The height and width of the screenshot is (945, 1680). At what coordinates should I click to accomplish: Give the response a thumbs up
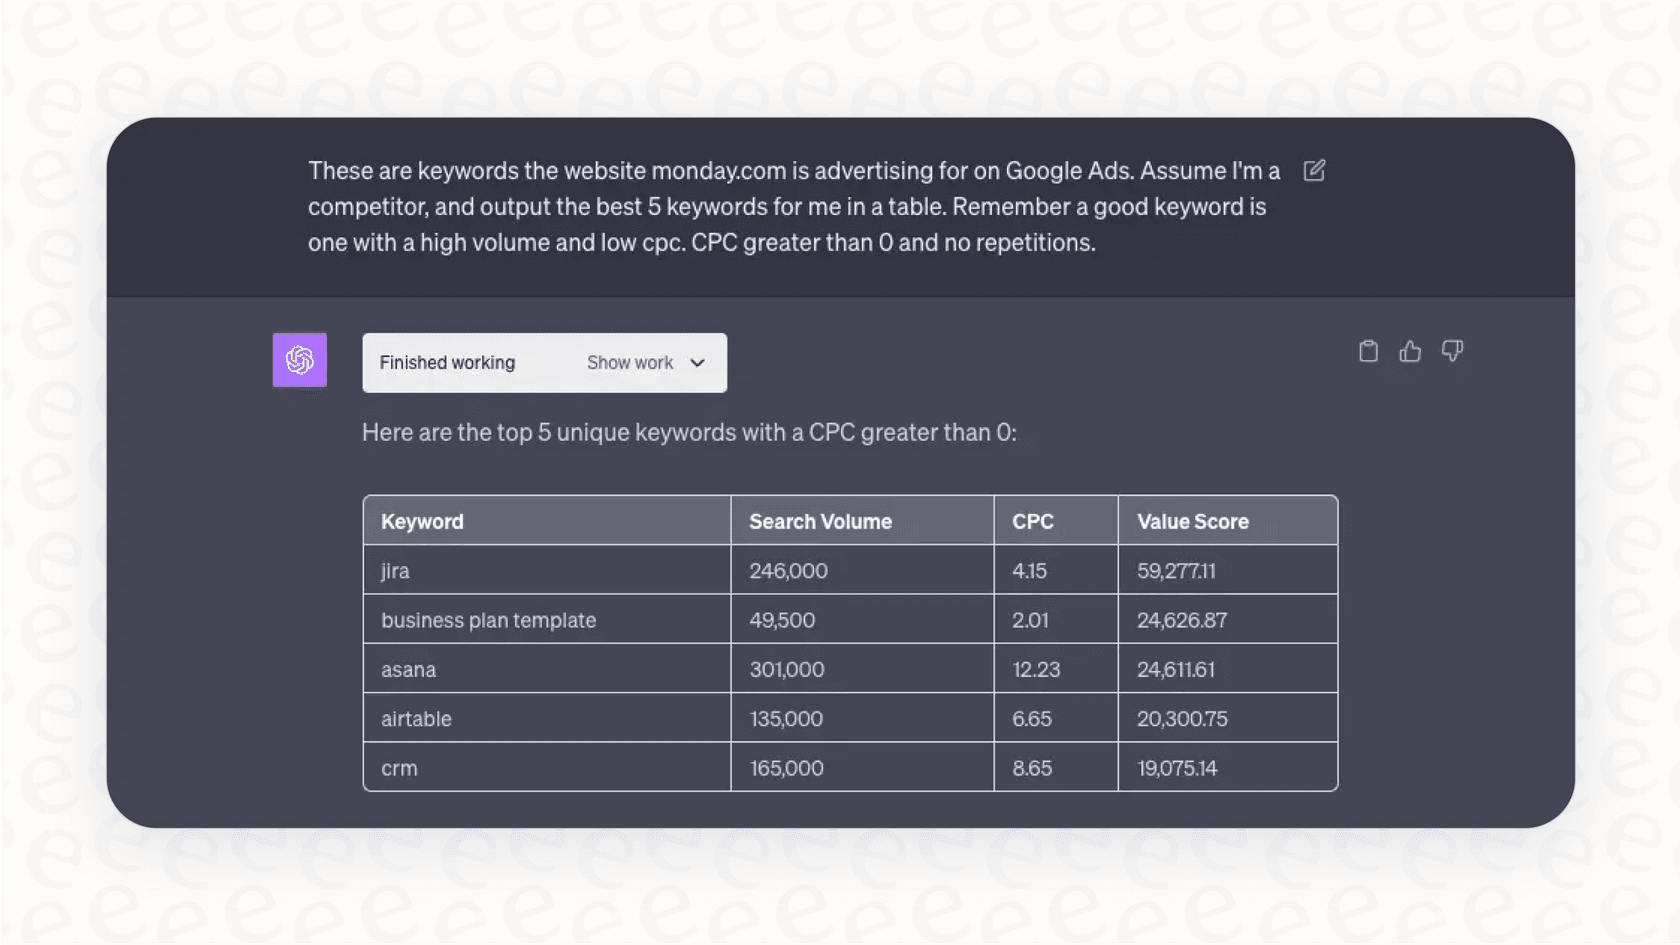(1410, 351)
